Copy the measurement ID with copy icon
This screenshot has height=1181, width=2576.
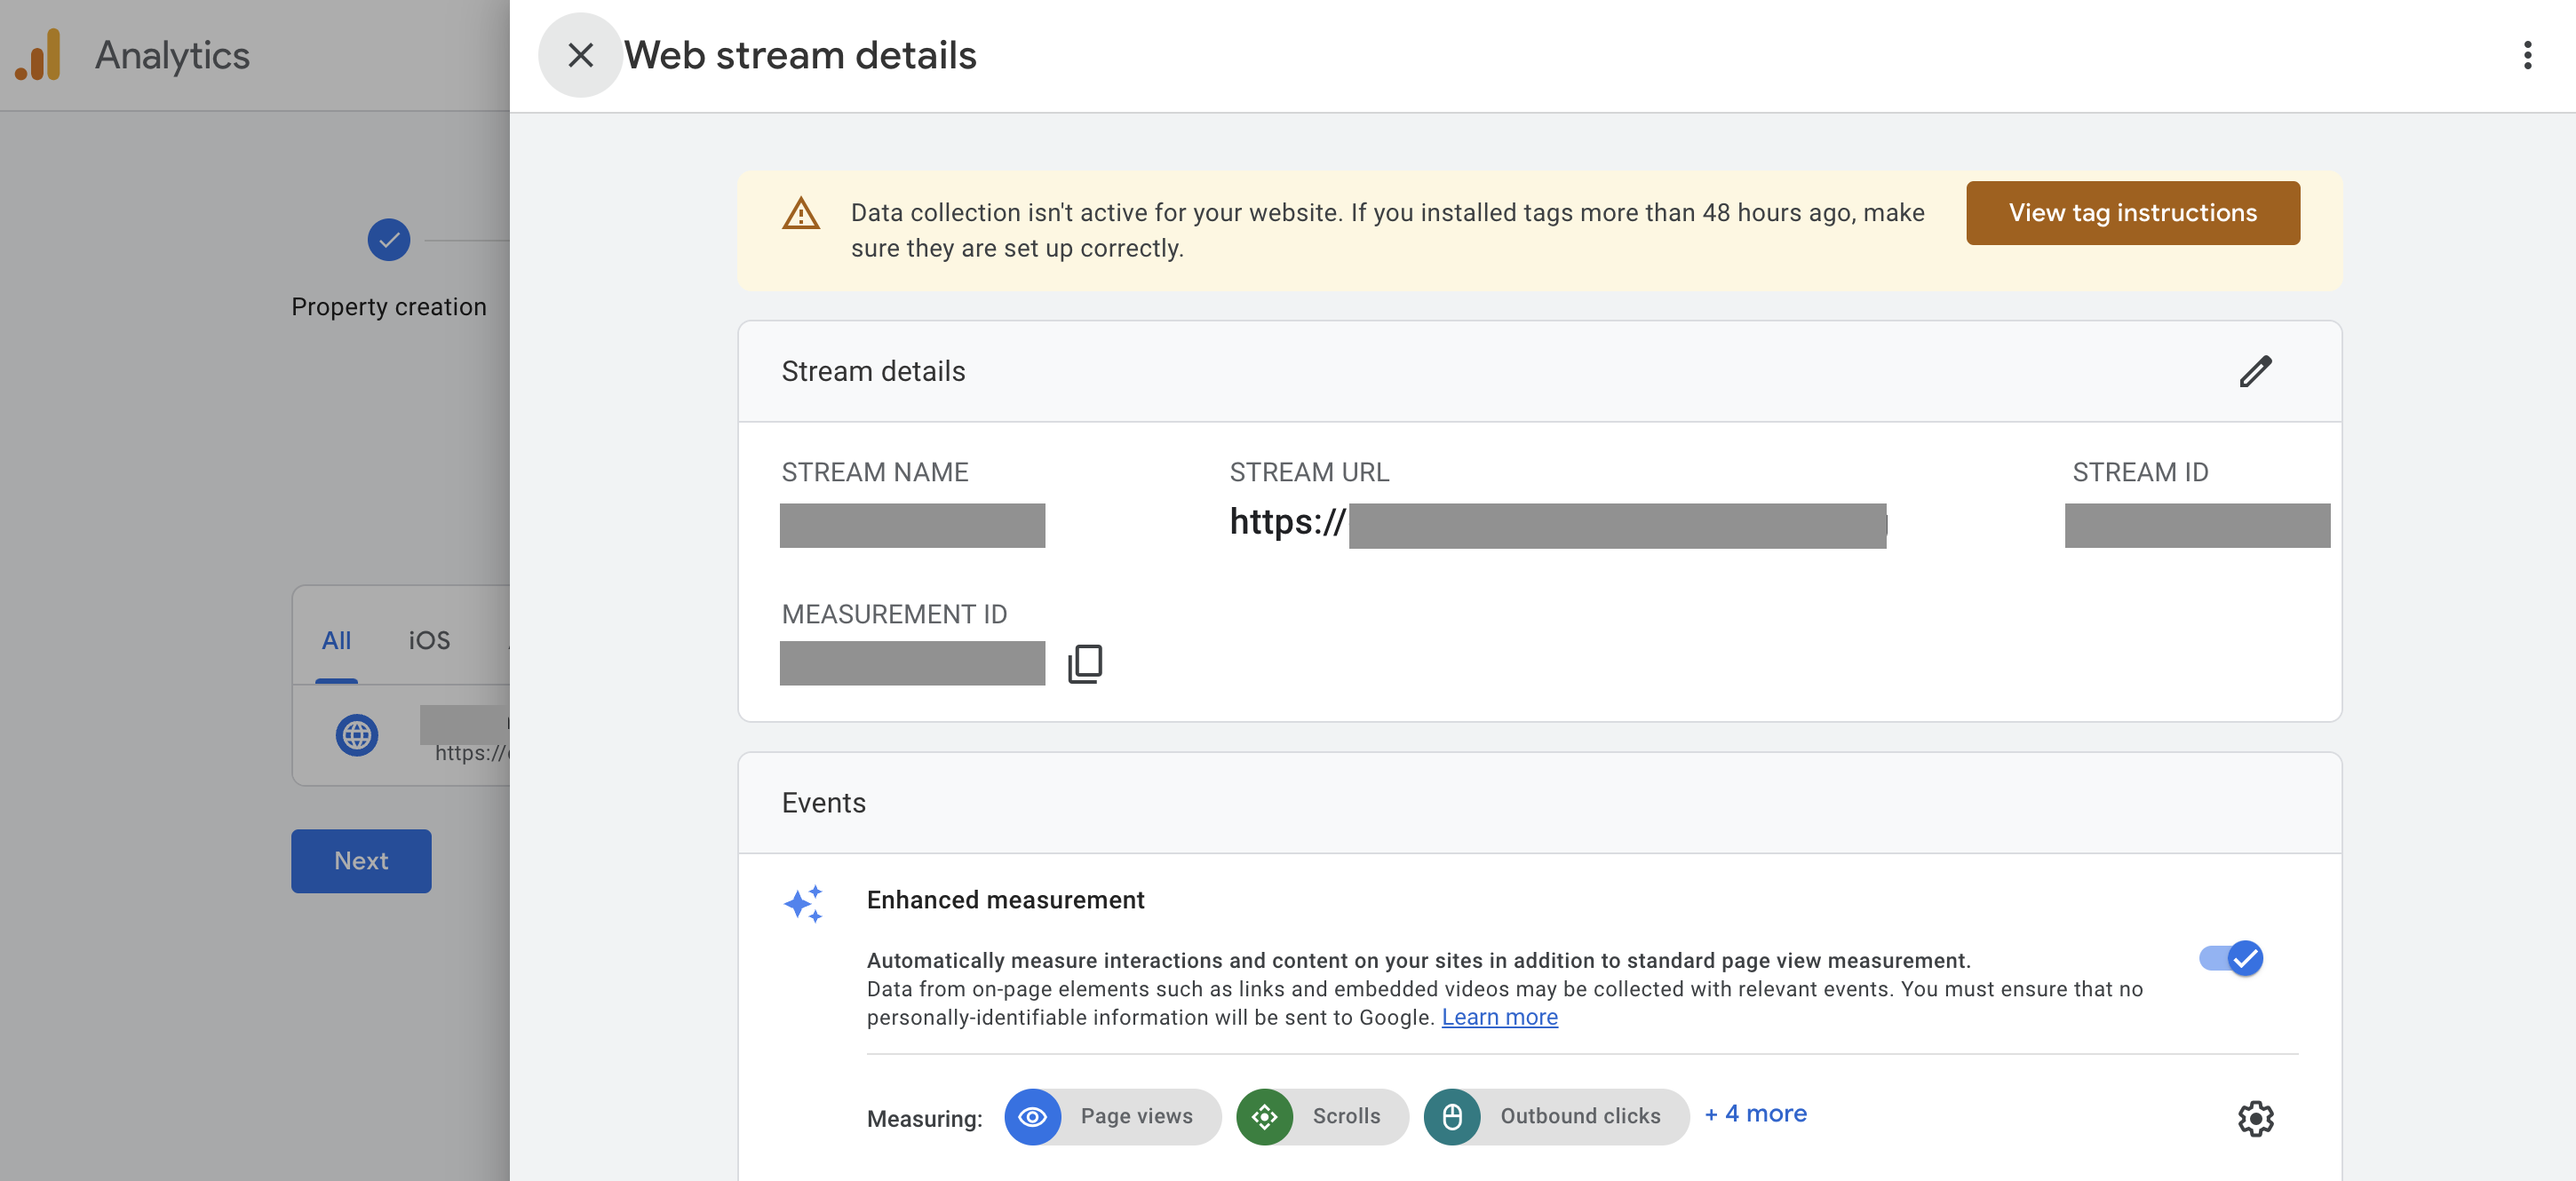click(1085, 663)
